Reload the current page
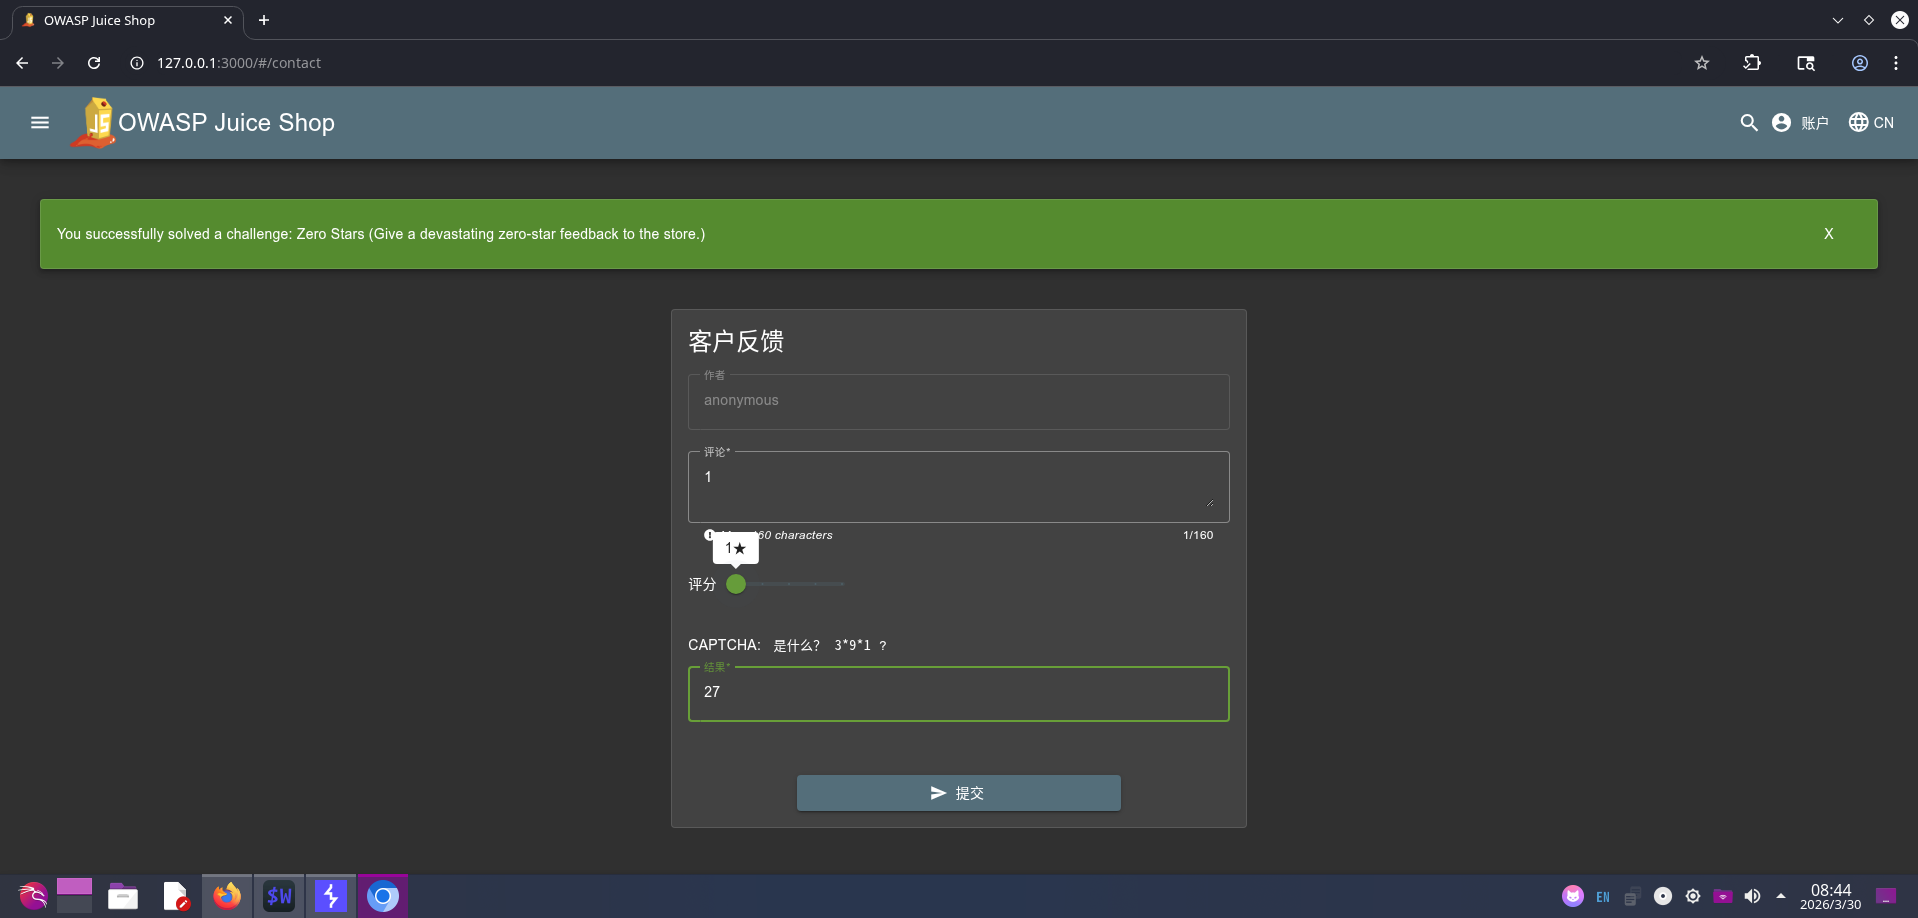This screenshot has width=1918, height=918. (x=94, y=63)
